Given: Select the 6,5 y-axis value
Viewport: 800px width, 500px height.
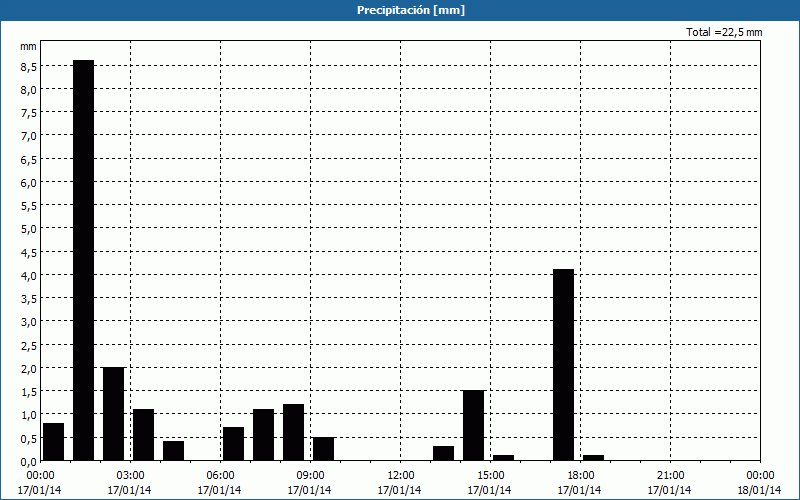Looking at the screenshot, I should click(28, 159).
